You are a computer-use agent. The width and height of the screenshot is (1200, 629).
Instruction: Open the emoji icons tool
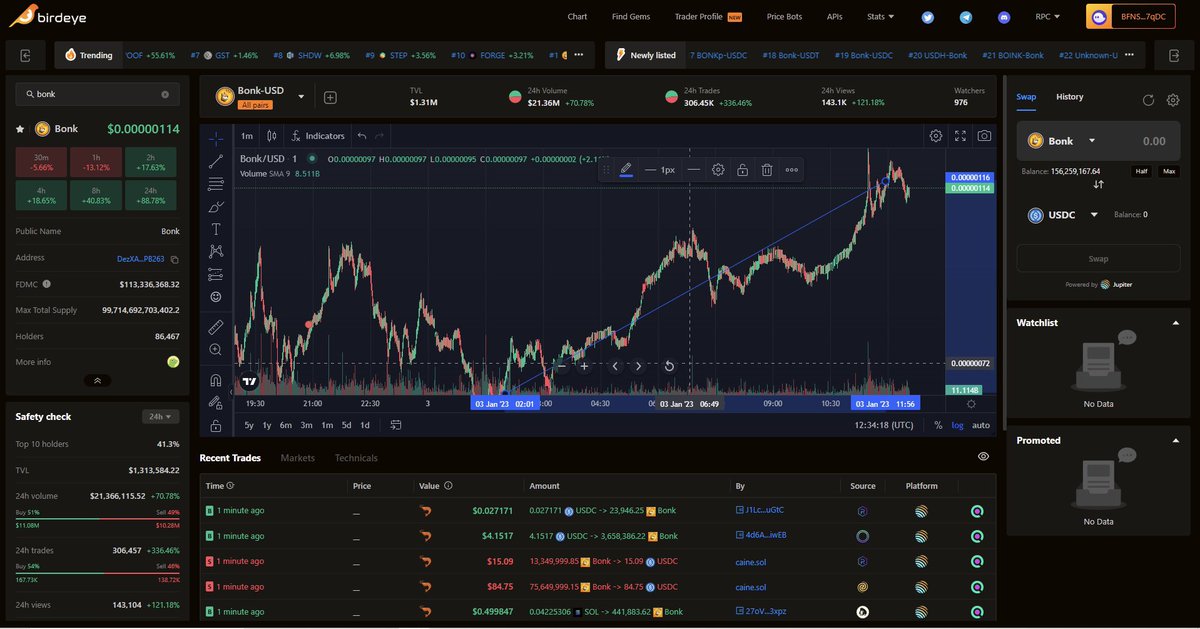pos(216,297)
